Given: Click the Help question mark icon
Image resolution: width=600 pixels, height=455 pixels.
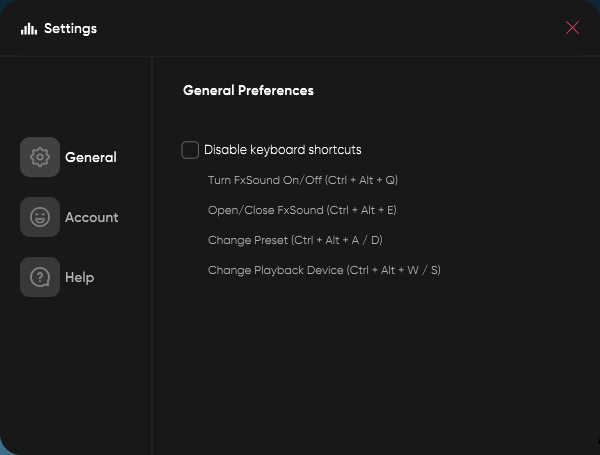Looking at the screenshot, I should click(40, 277).
